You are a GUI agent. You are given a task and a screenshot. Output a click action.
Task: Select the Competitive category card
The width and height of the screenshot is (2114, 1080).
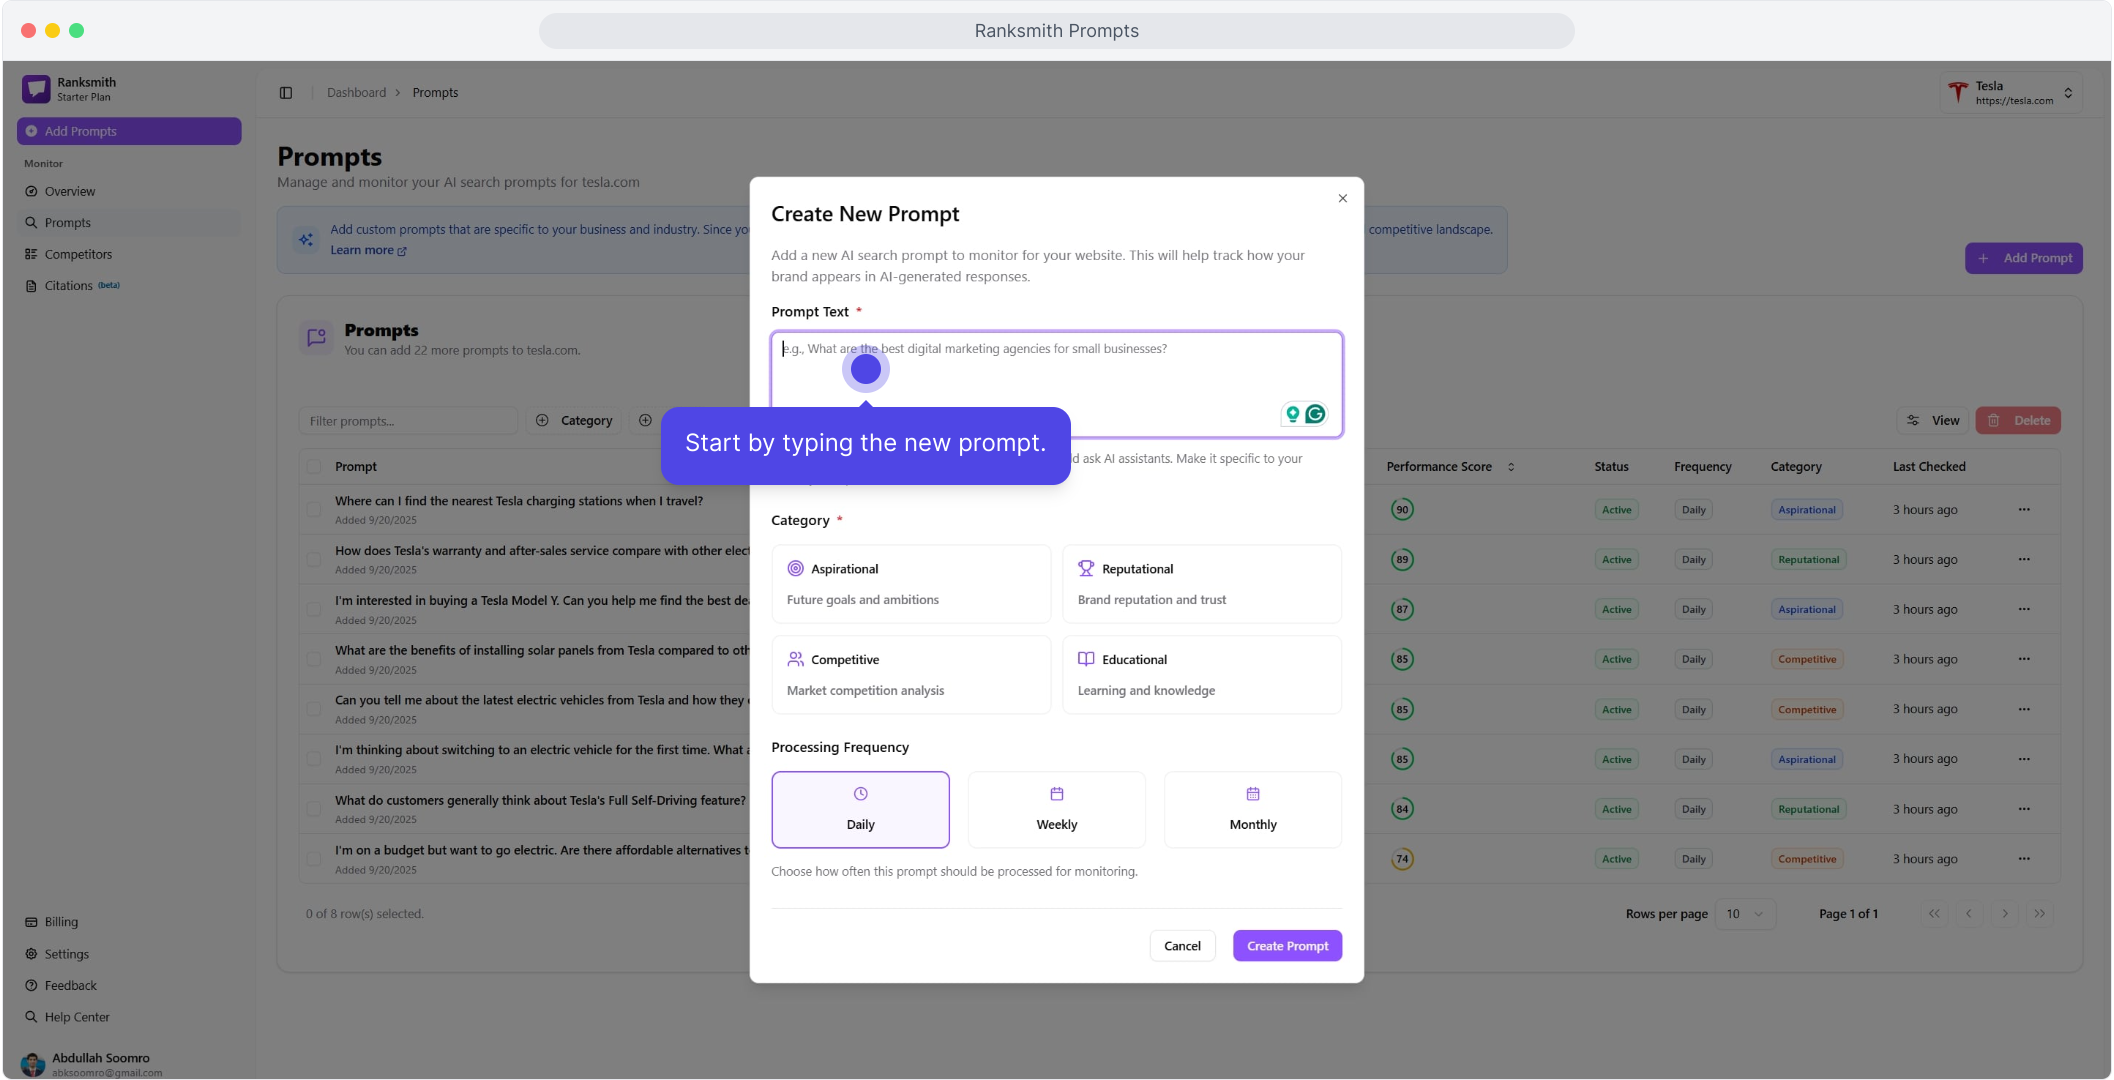tap(911, 675)
